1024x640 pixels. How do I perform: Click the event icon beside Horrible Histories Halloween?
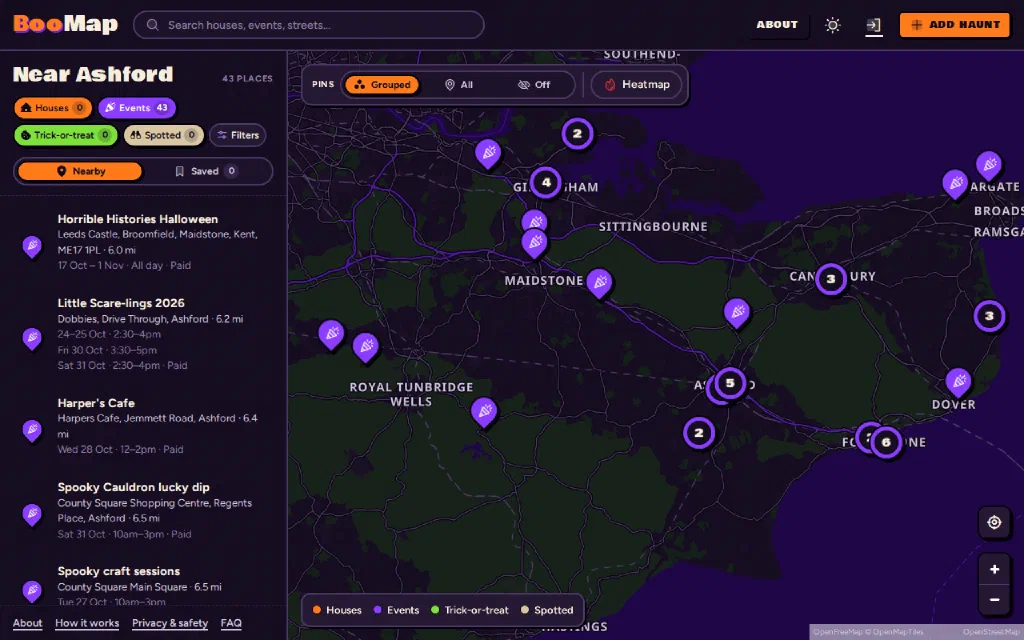(x=32, y=247)
